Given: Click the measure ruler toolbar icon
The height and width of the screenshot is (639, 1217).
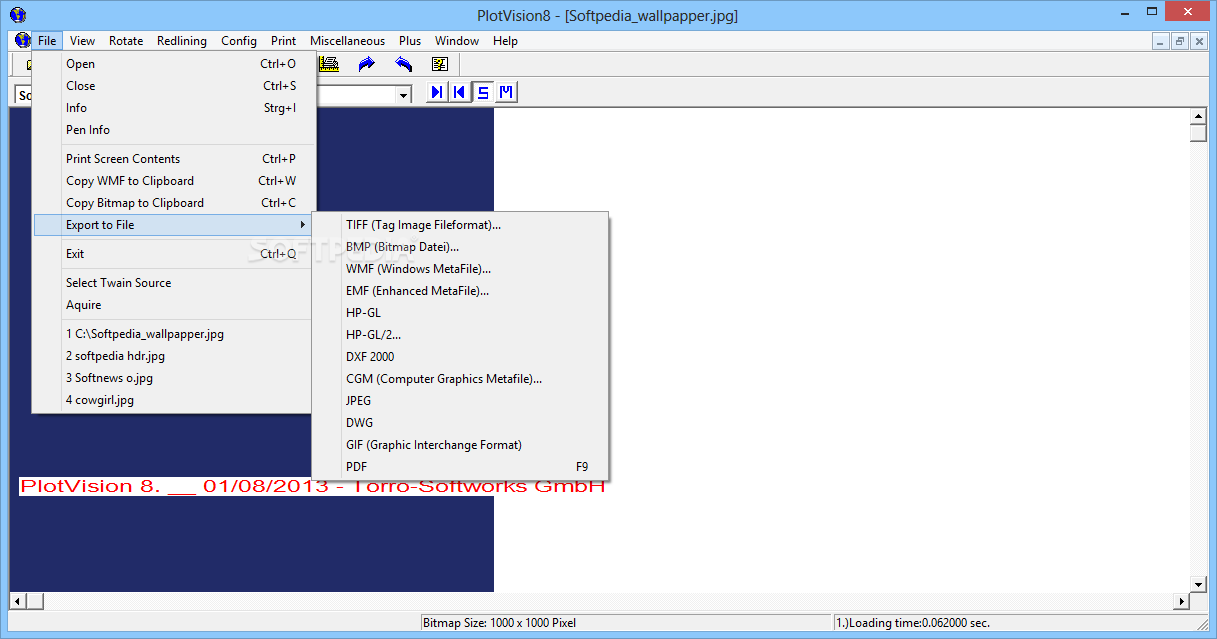Looking at the screenshot, I should (328, 64).
